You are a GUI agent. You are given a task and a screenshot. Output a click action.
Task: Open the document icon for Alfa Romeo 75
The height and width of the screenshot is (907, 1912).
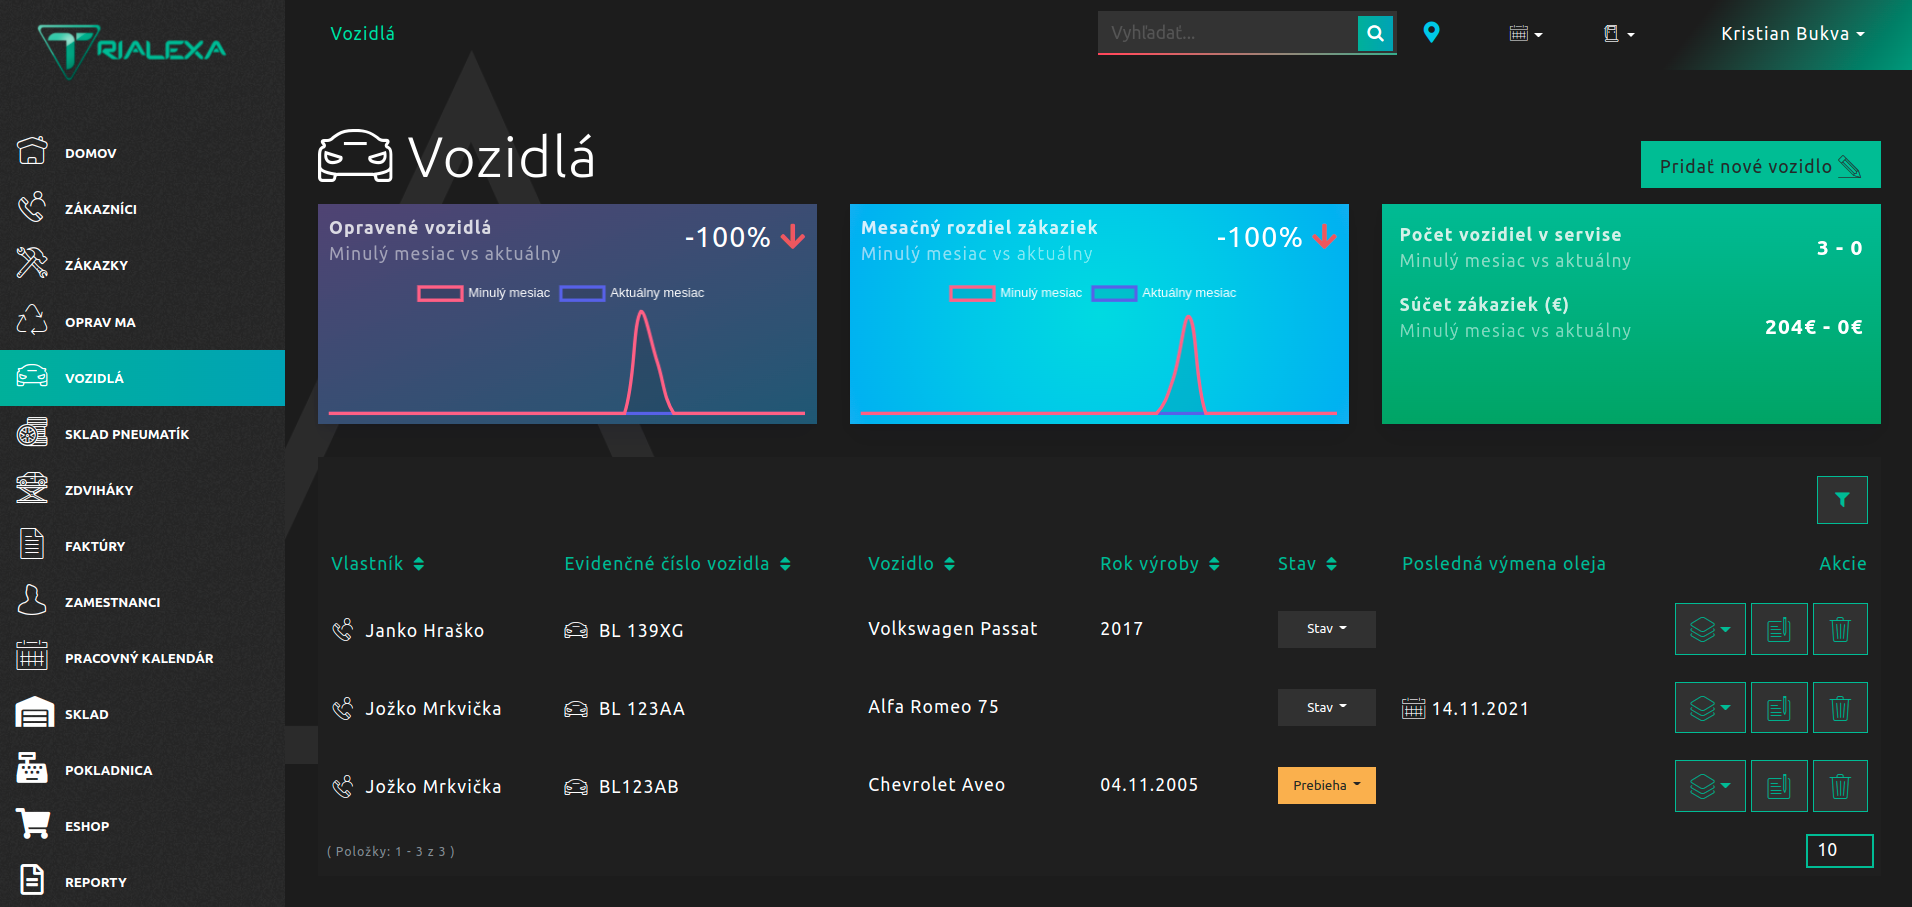tap(1778, 708)
